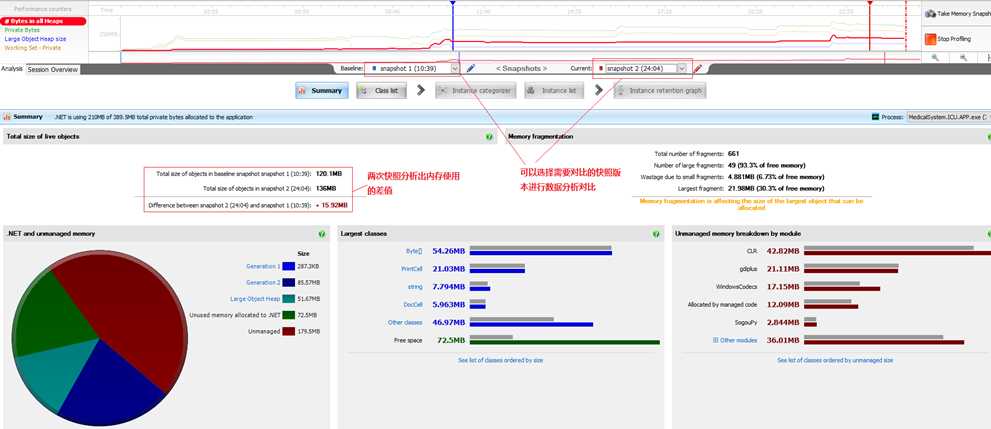This screenshot has height=429, width=991.
Task: Click the Take Memory Snapshot camera icon
Action: [930, 13]
